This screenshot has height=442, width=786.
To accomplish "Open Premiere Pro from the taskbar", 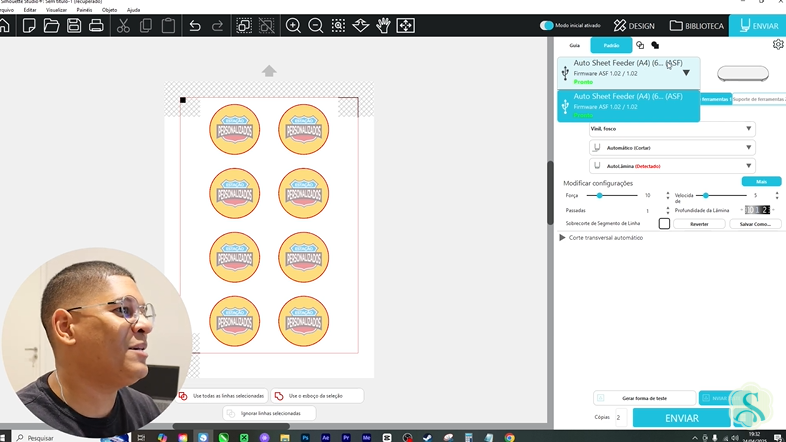I will coord(346,437).
